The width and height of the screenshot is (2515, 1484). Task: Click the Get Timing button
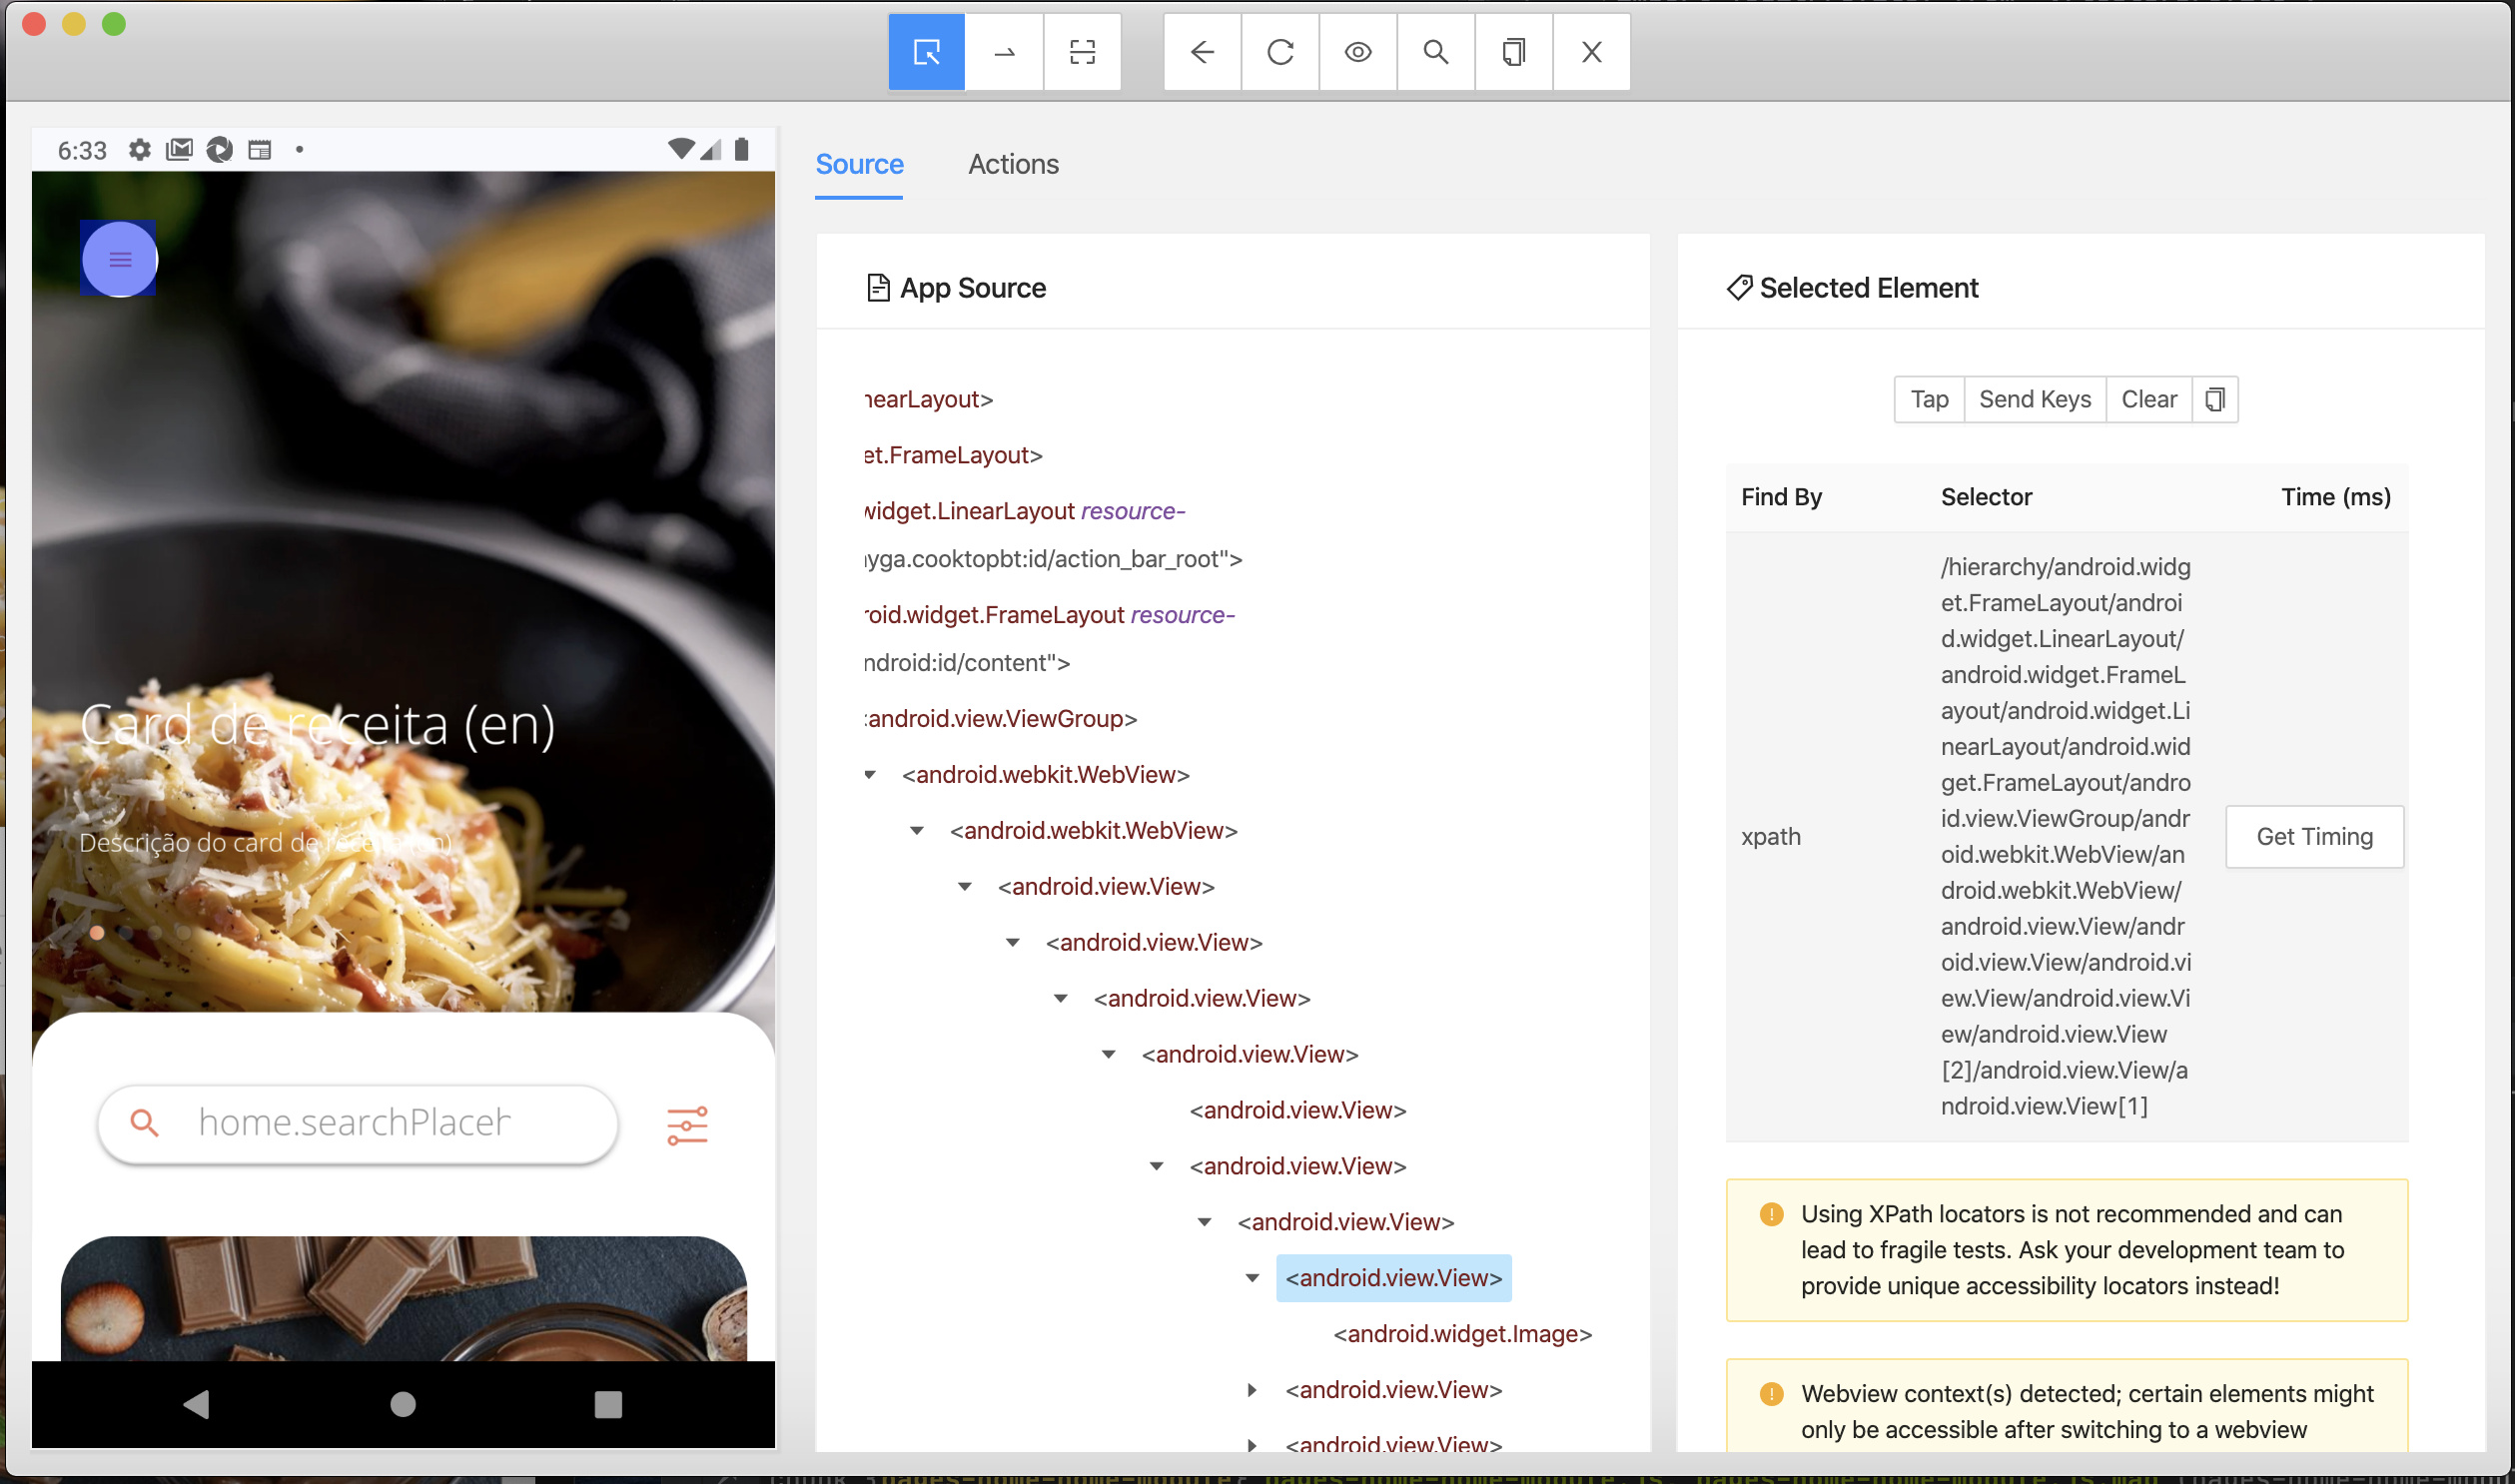click(2313, 837)
